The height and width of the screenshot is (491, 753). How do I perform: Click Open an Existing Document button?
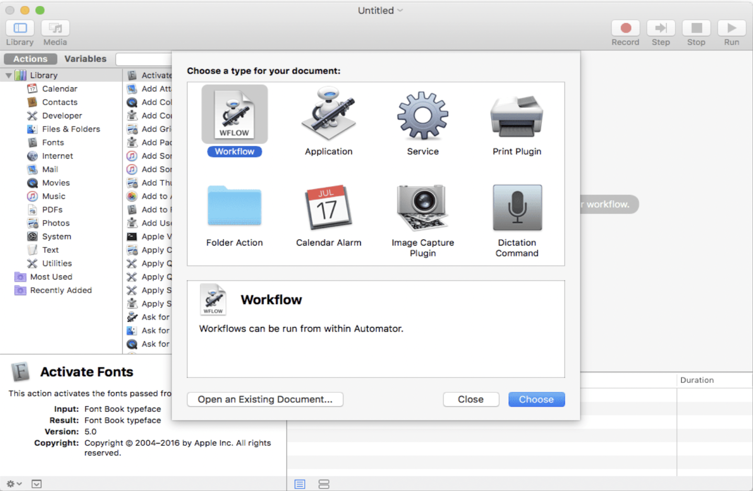tap(265, 399)
